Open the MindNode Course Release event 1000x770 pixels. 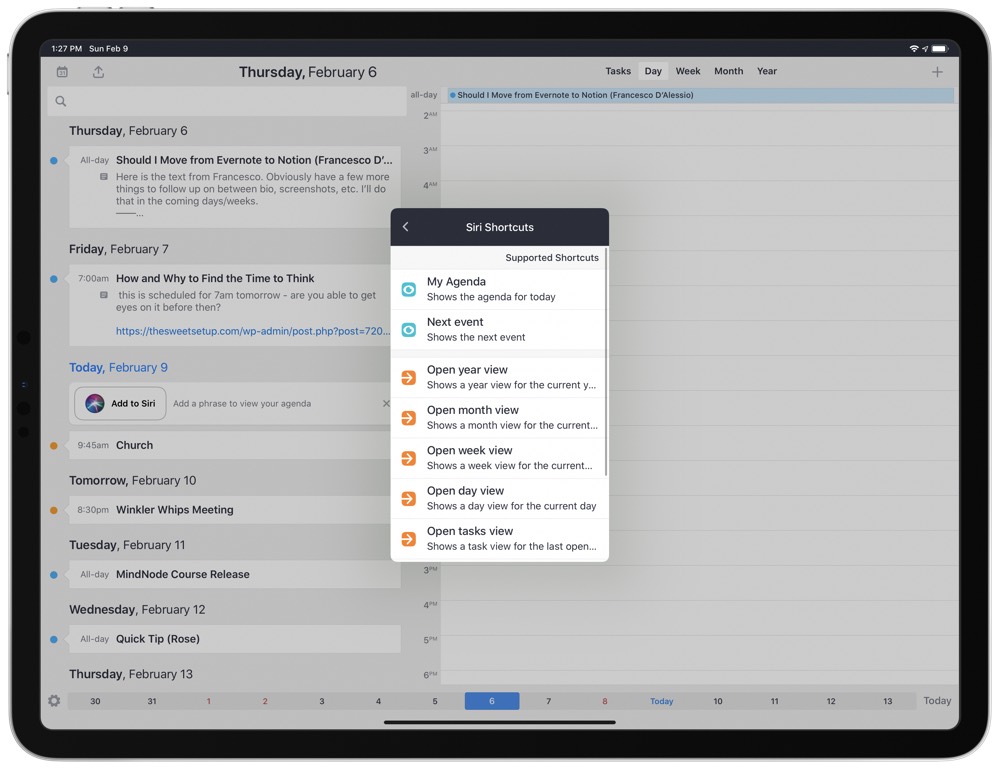[235, 574]
